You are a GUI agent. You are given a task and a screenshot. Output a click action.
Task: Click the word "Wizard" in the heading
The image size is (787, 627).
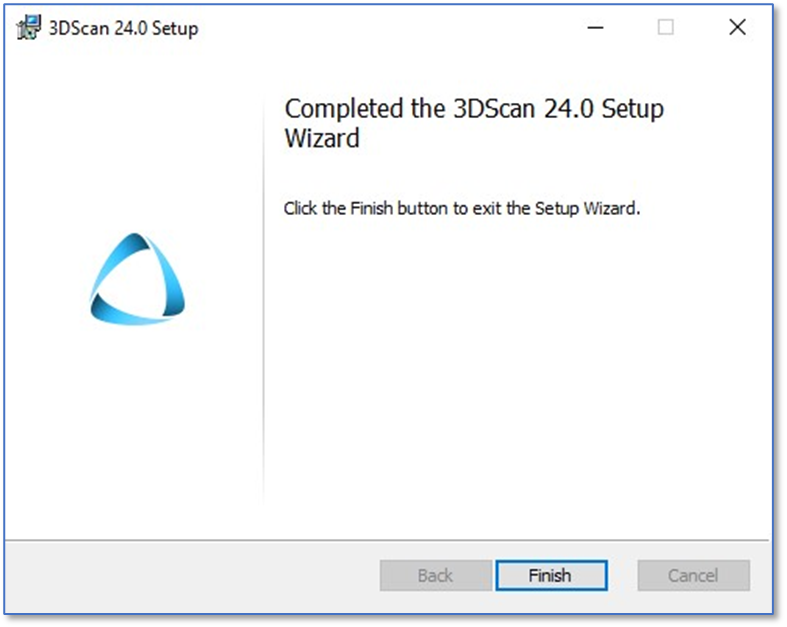point(322,138)
